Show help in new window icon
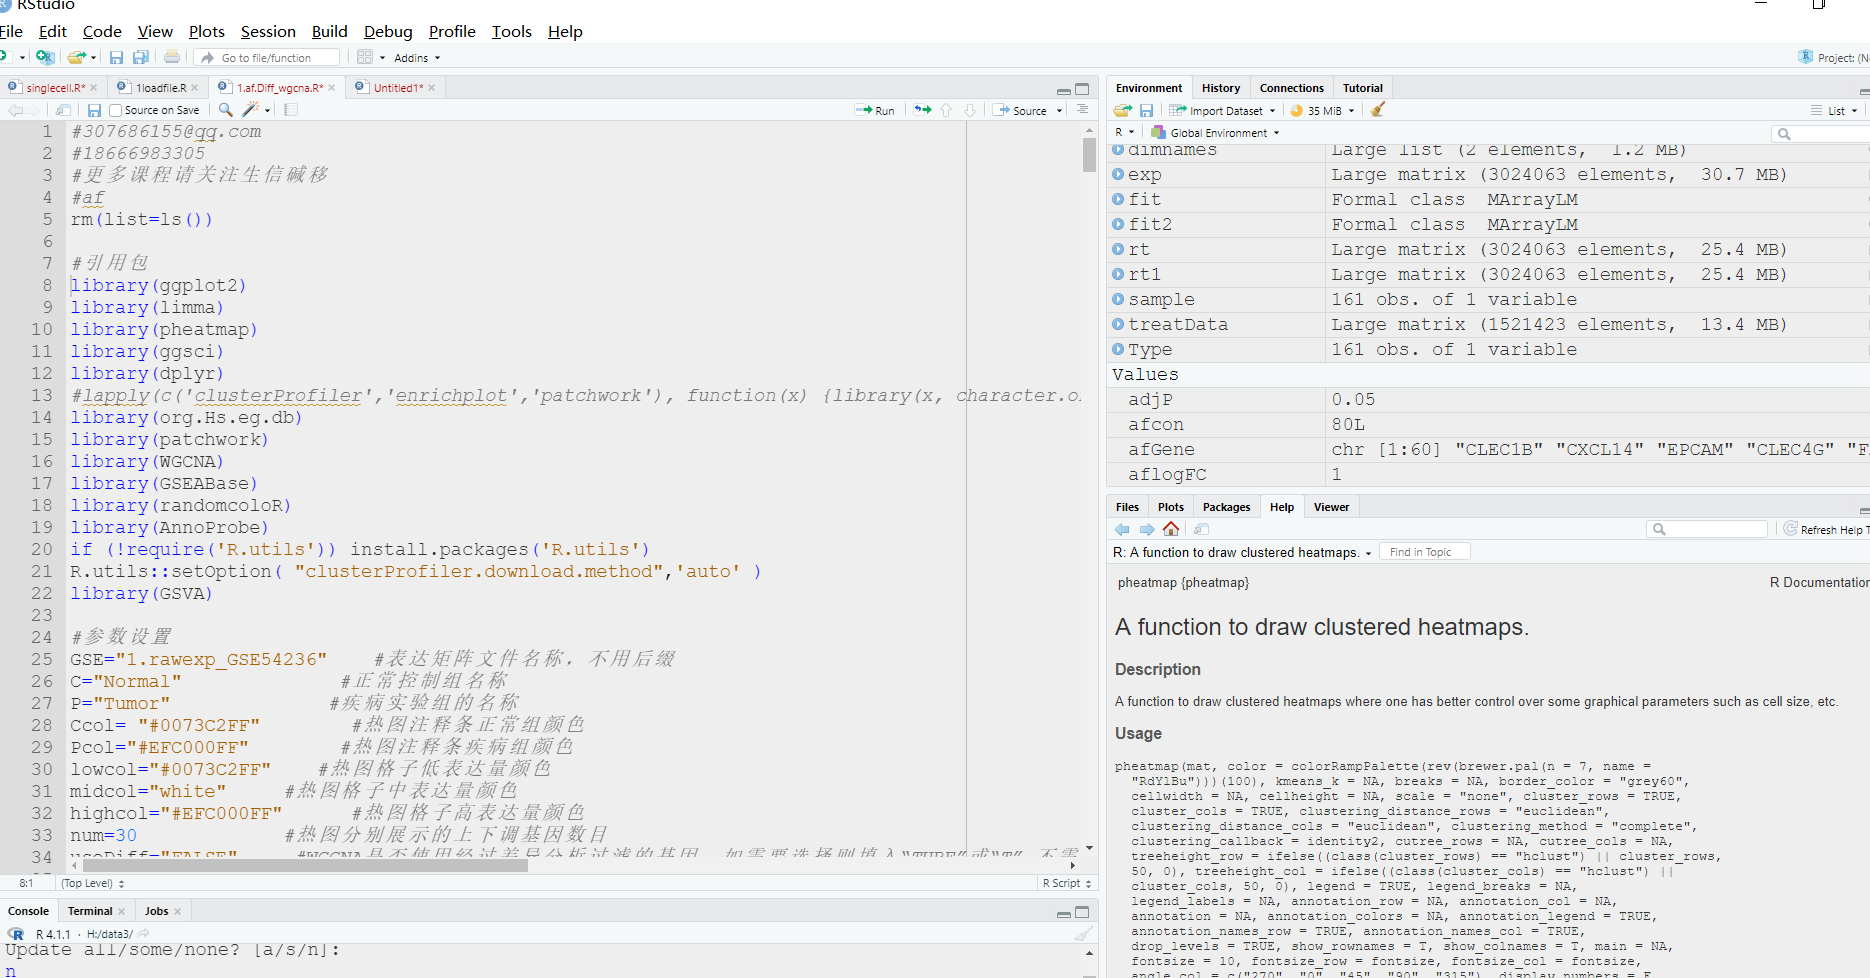1870x978 pixels. [x=1201, y=529]
